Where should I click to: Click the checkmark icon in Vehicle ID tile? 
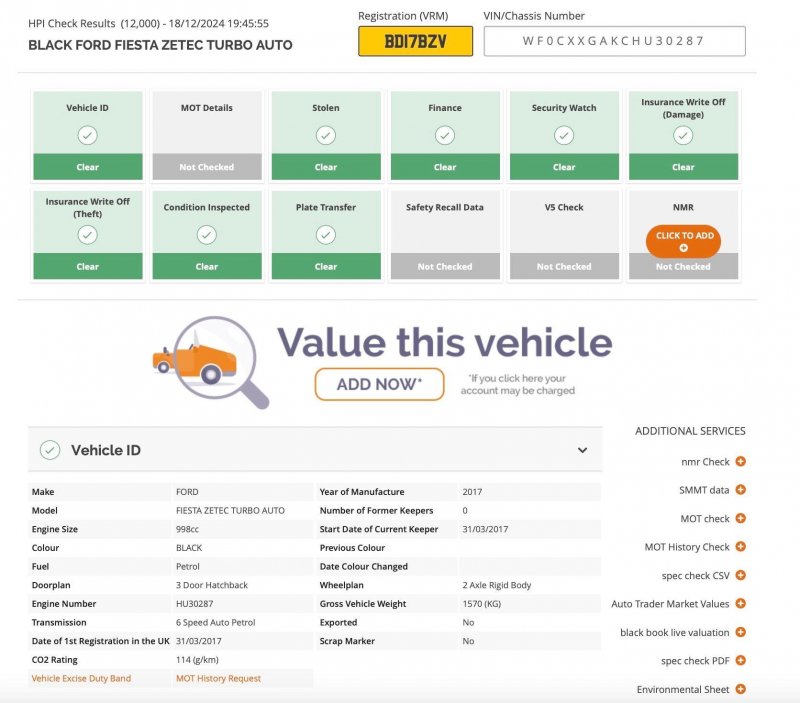pyautogui.click(x=88, y=135)
